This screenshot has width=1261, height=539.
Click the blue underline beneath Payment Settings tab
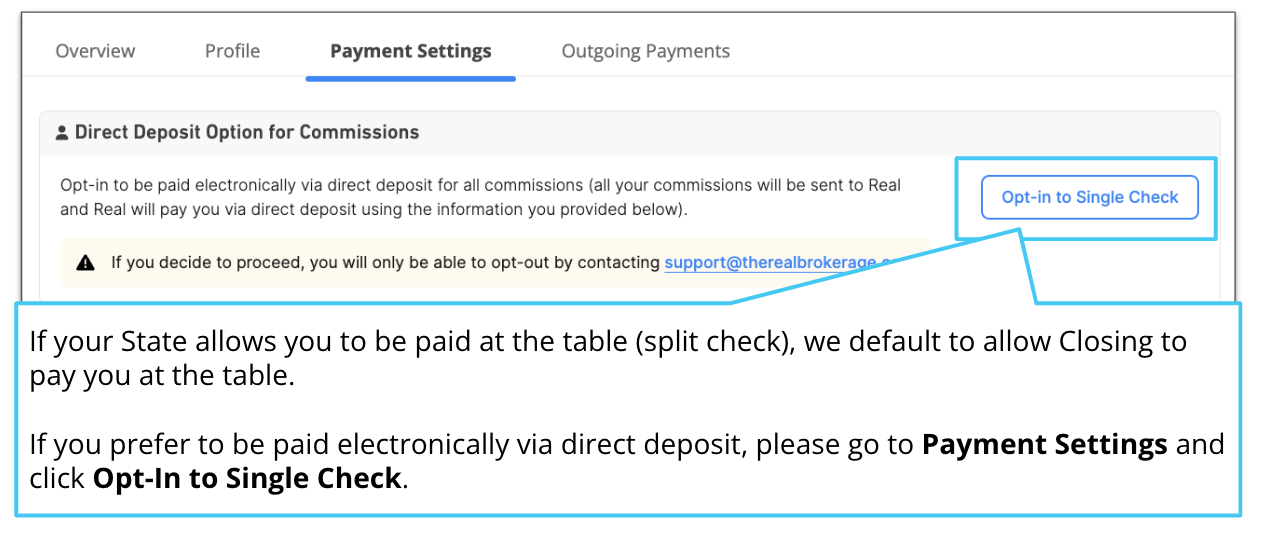click(x=411, y=78)
